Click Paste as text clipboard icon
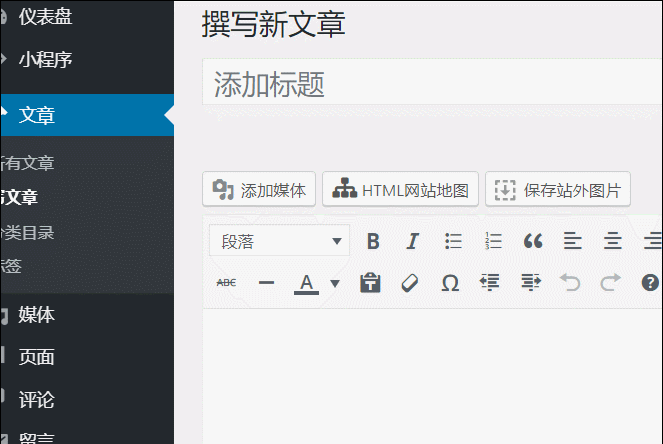 pyautogui.click(x=370, y=282)
